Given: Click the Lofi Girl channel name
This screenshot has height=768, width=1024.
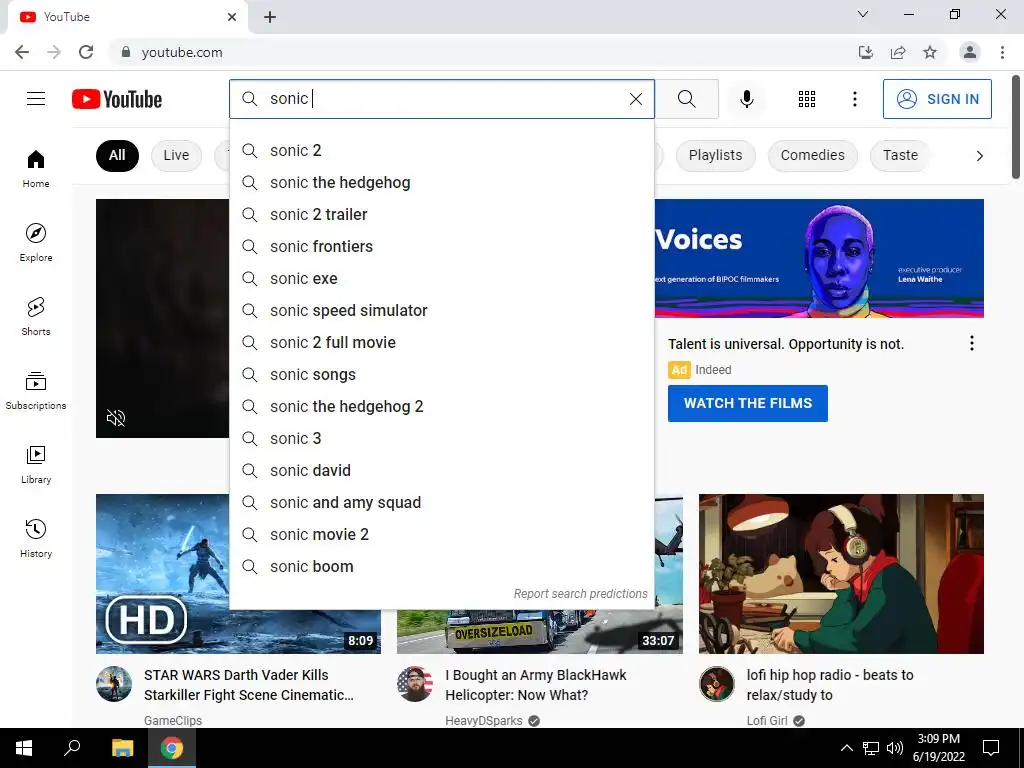Looking at the screenshot, I should tap(767, 720).
